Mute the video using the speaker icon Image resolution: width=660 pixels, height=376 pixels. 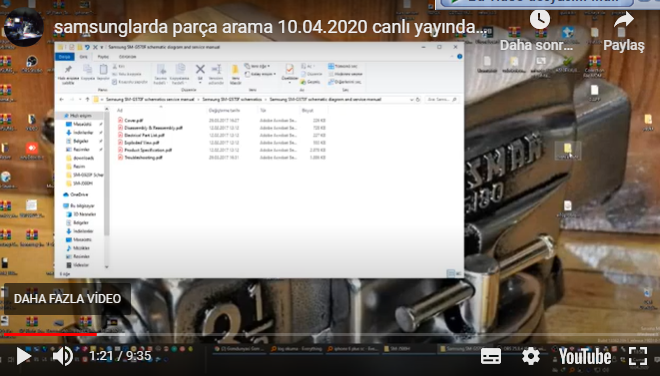point(63,356)
